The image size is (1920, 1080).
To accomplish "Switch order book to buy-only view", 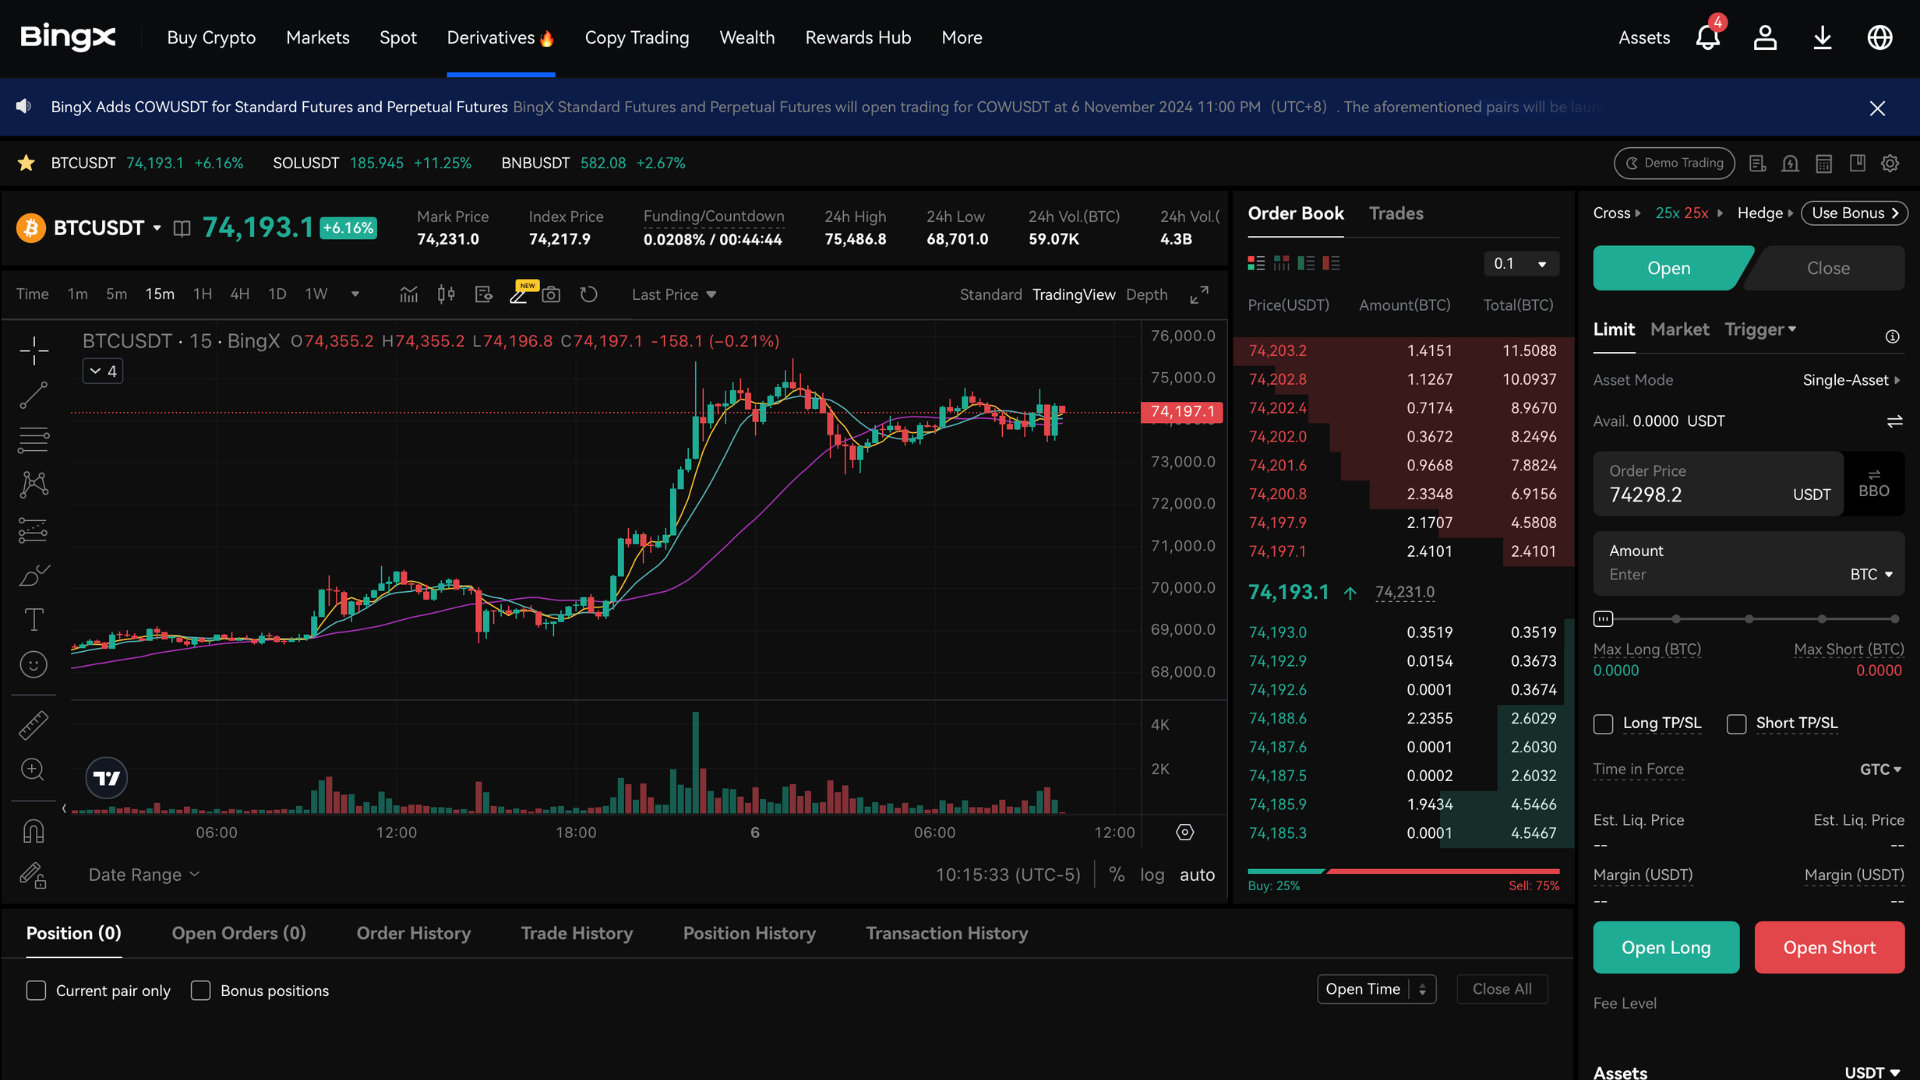I will point(1306,263).
